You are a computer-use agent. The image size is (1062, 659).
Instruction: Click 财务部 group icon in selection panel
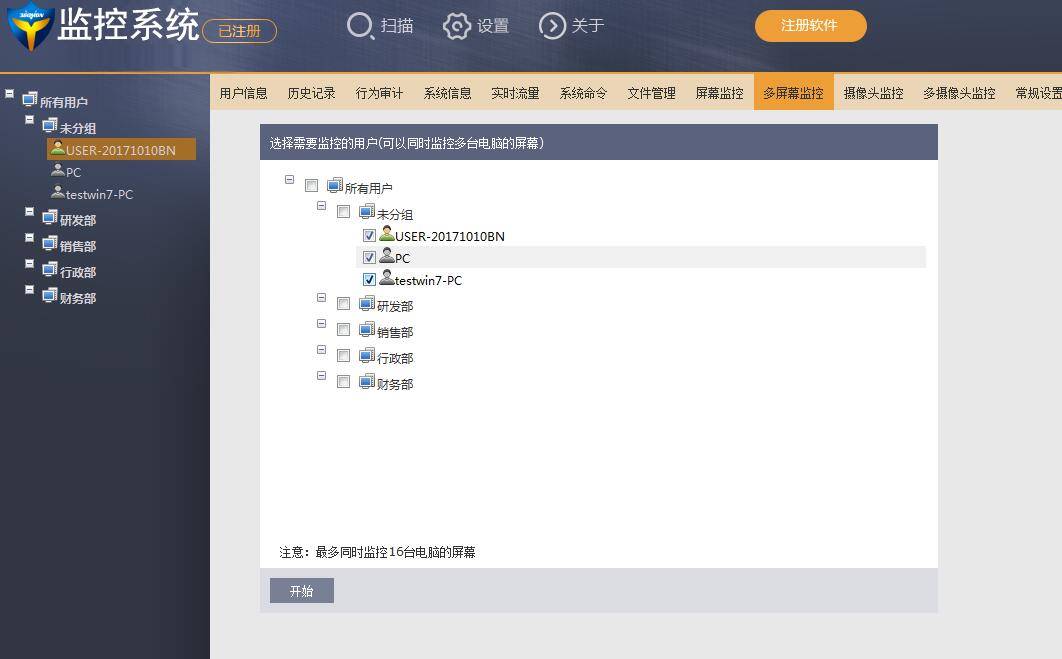pyautogui.click(x=366, y=381)
